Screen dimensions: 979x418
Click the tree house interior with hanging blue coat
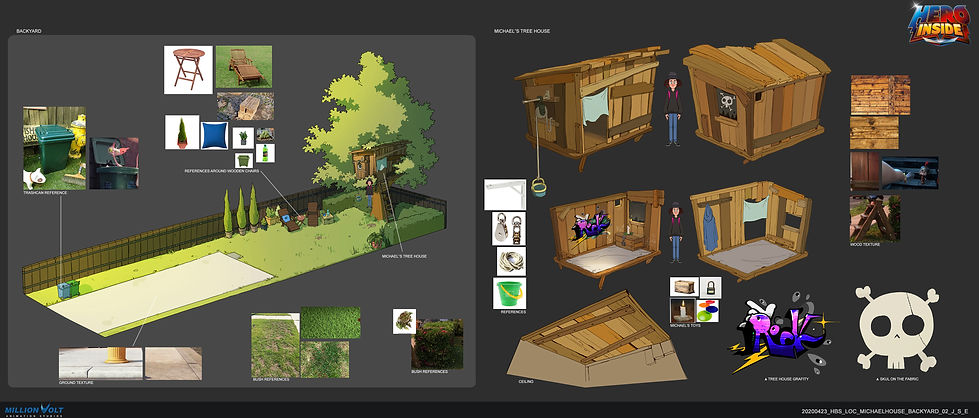[750, 230]
